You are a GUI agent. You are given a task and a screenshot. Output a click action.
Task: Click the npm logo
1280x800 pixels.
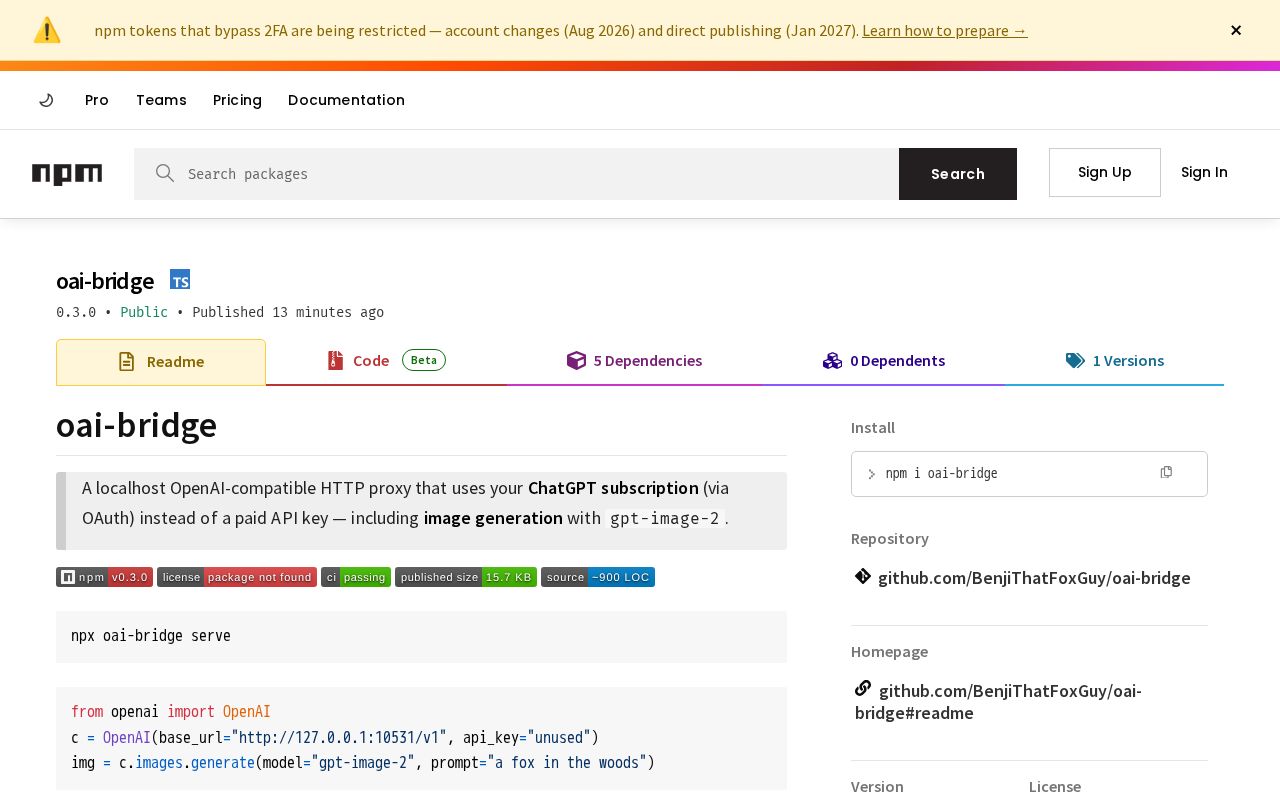[67, 174]
